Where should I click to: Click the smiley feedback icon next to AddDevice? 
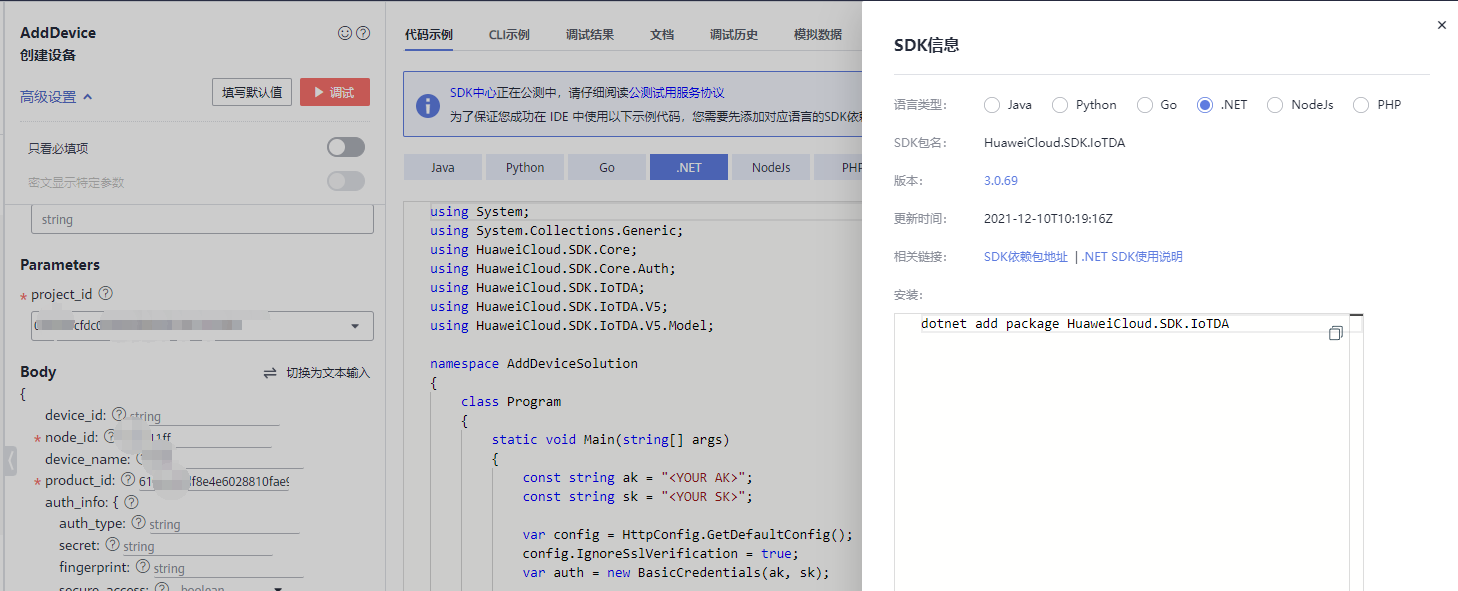click(345, 33)
